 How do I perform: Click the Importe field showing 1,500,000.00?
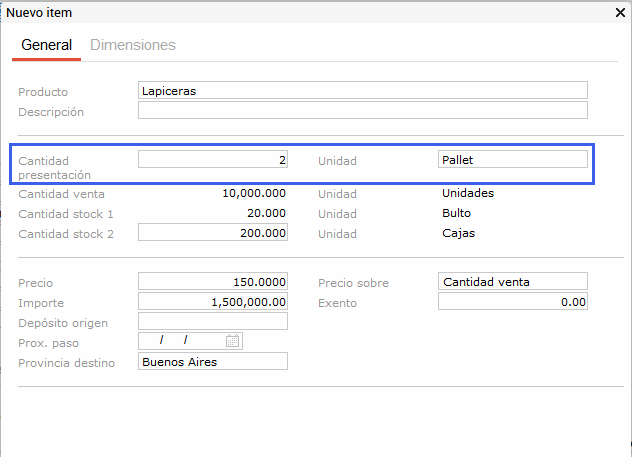point(213,301)
